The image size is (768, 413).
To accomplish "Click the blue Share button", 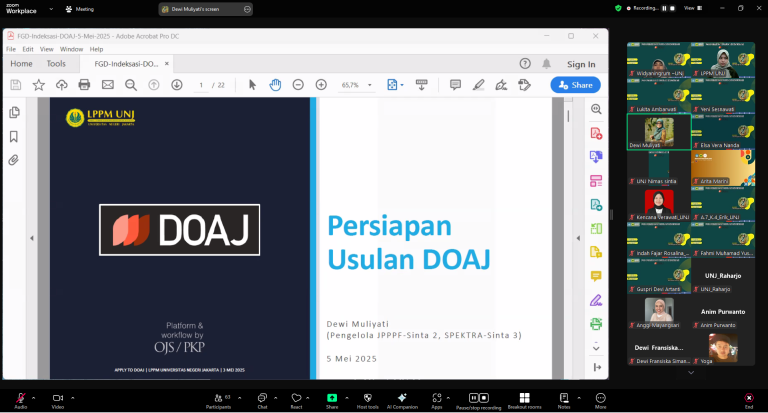I will 575,85.
